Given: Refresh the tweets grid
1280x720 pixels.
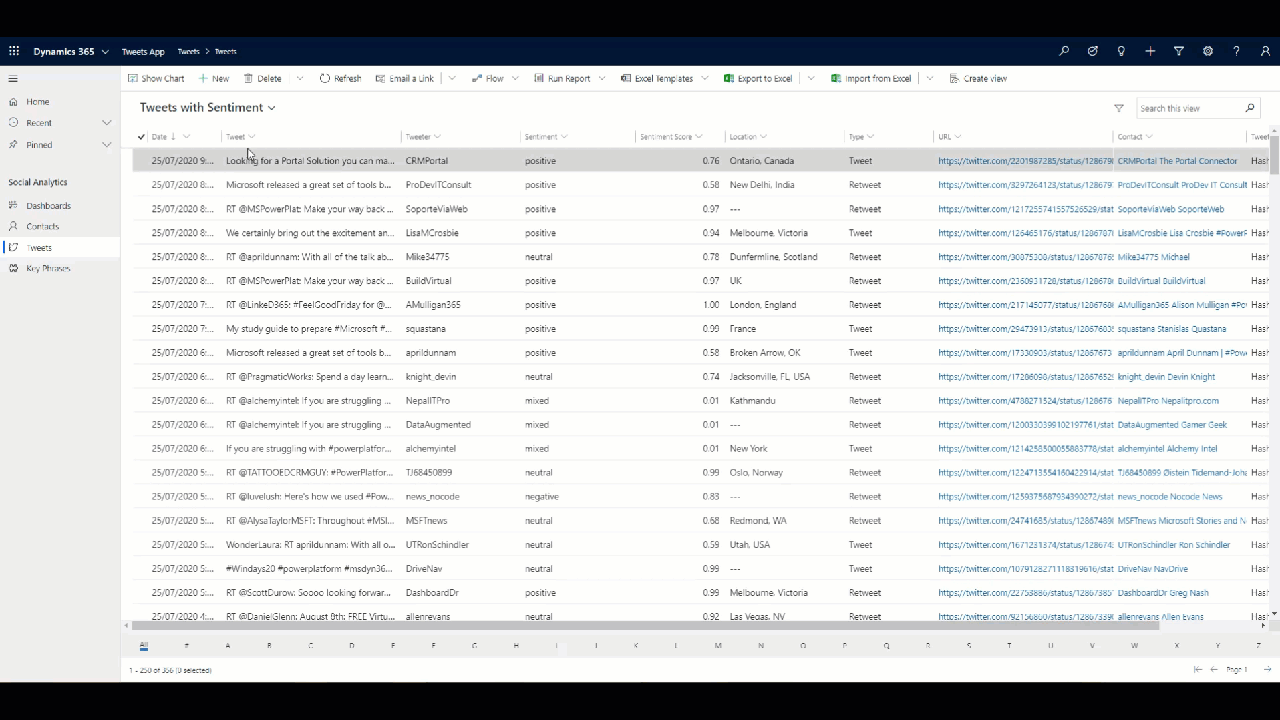Looking at the screenshot, I should click(x=341, y=78).
